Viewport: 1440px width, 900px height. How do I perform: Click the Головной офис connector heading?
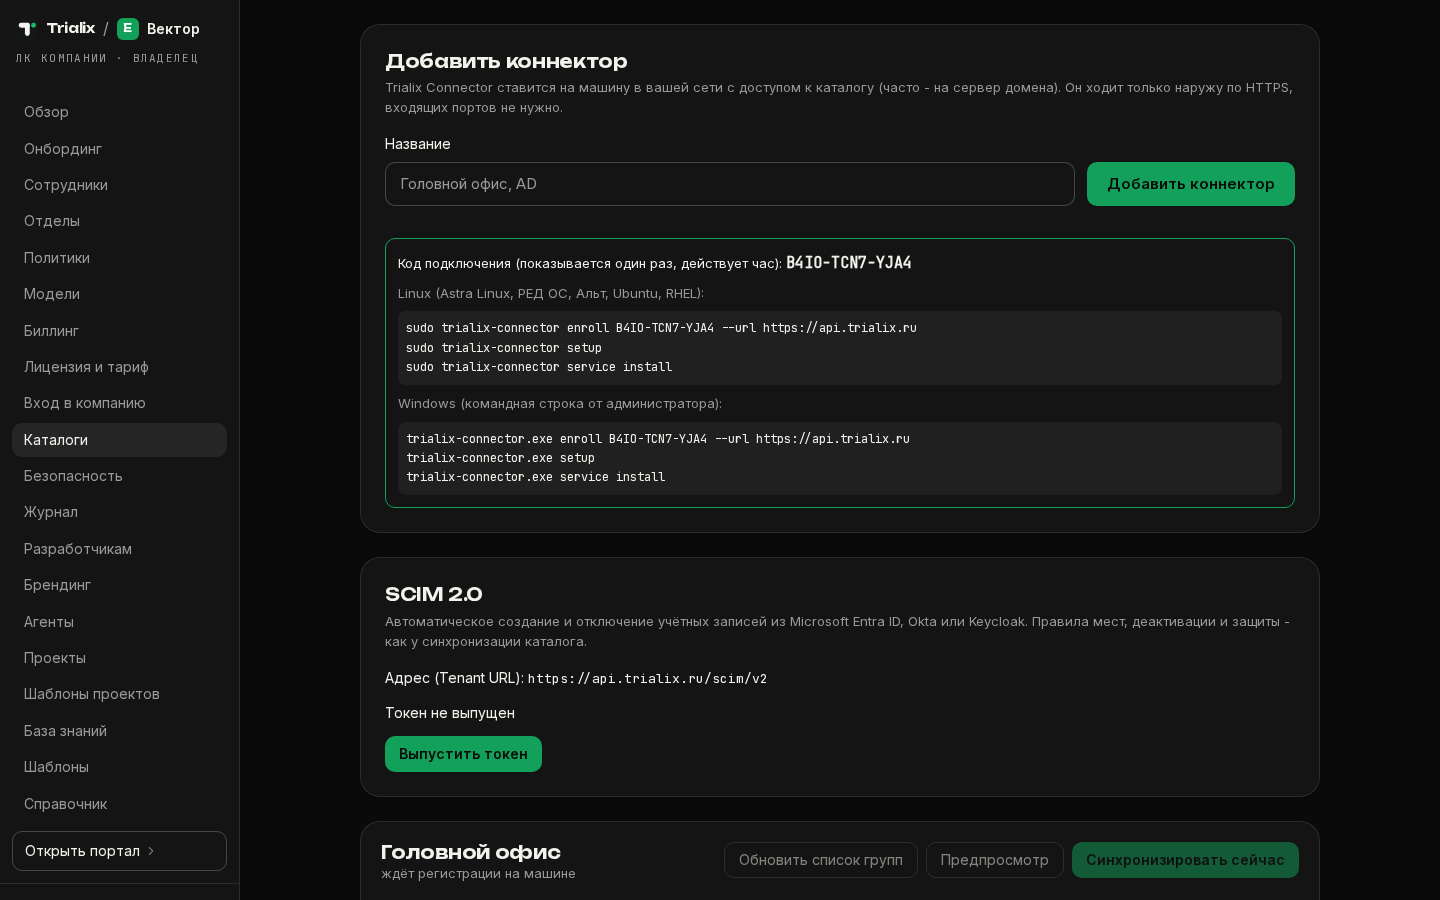471,852
